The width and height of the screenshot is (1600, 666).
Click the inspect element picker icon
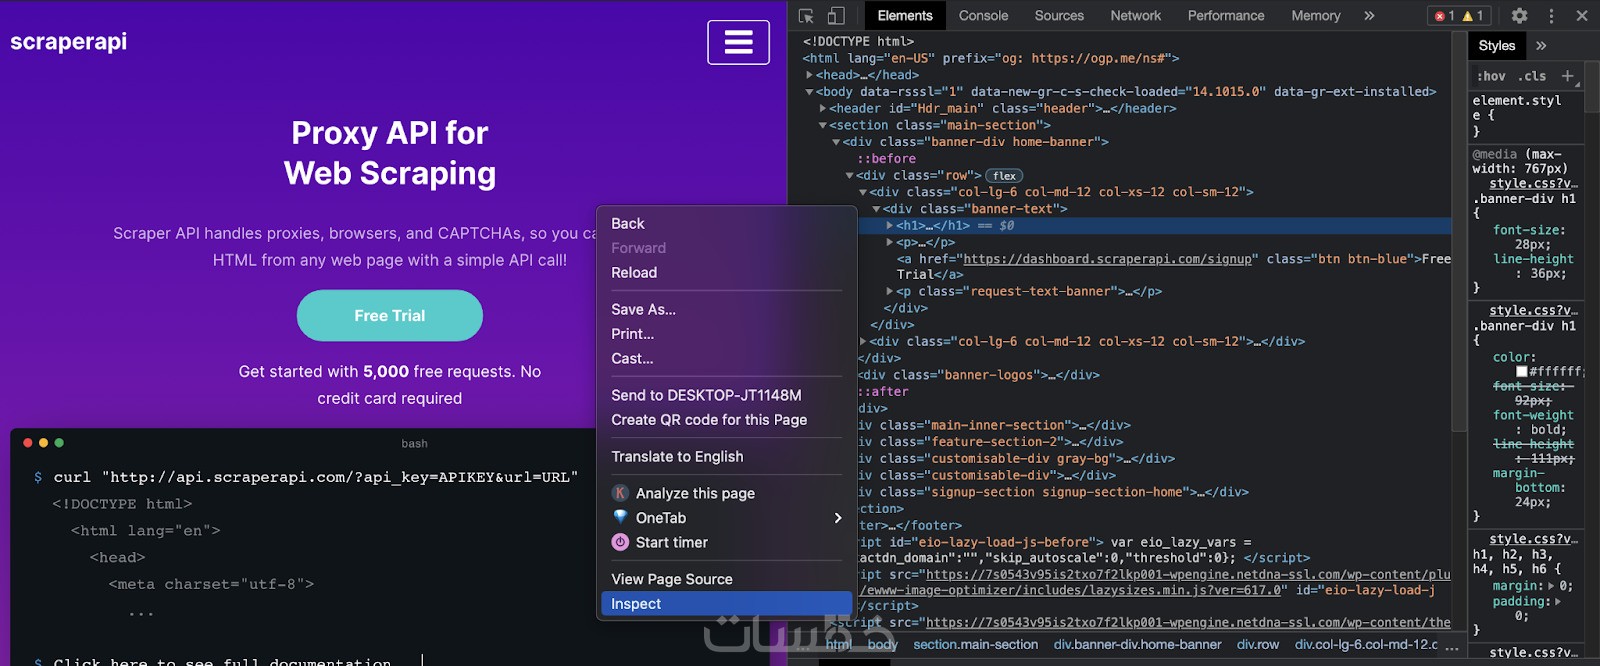[806, 16]
